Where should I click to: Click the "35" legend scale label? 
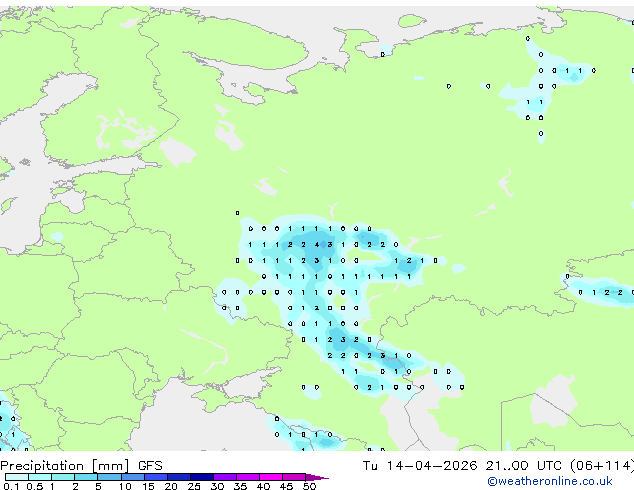tap(240, 486)
